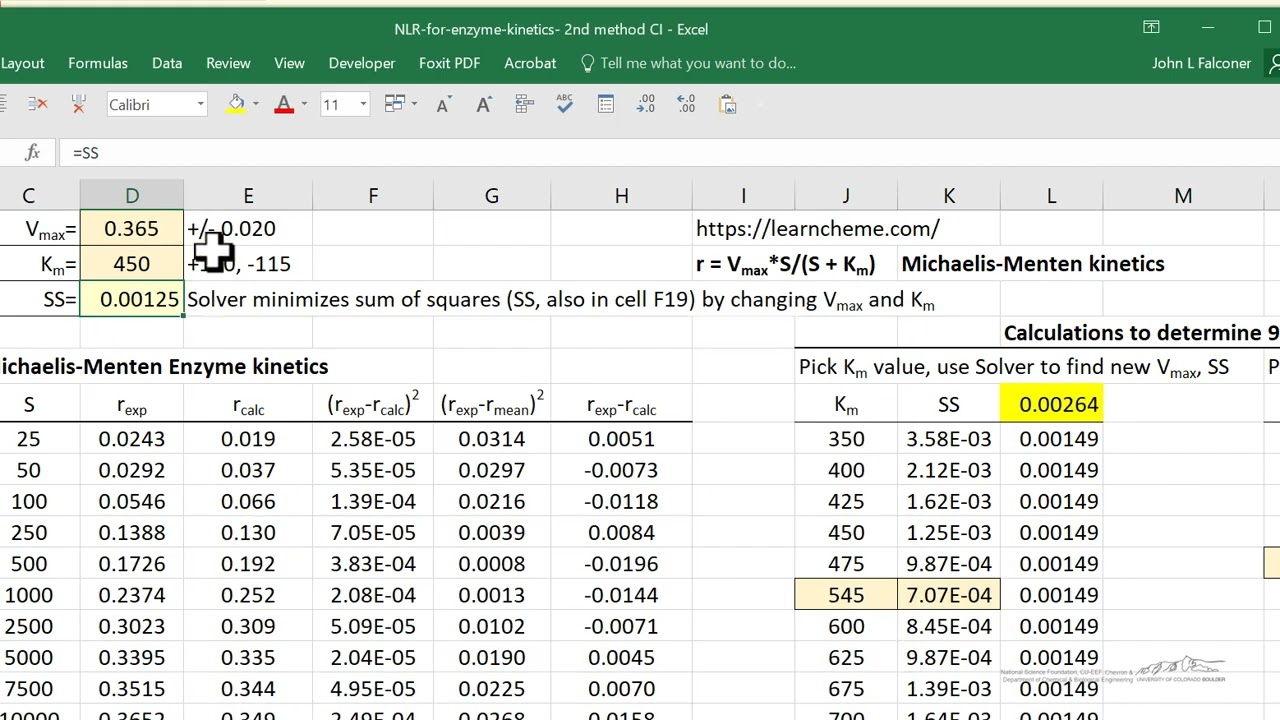Click the 'Tell me what you want to do' box
Image resolution: width=1280 pixels, height=720 pixels.
coord(698,63)
